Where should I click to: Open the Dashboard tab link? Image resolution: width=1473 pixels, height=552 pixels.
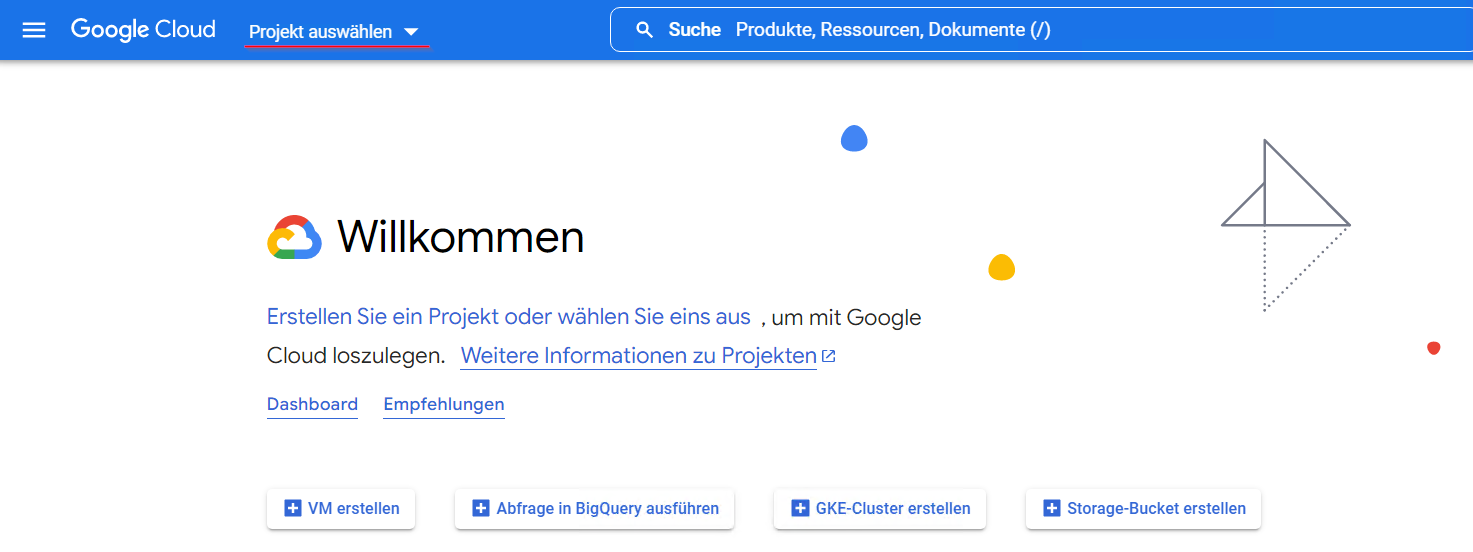[x=312, y=404]
